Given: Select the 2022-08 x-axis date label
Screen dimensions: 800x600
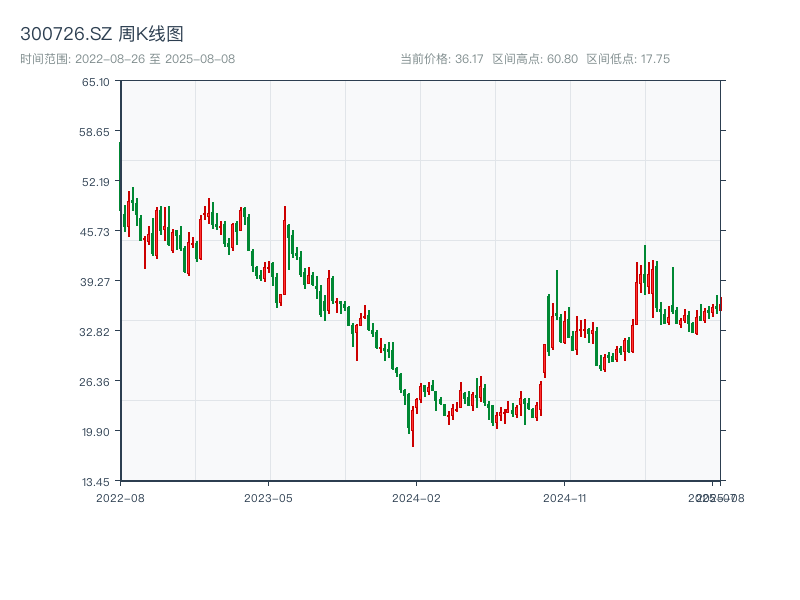Looking at the screenshot, I should 120,497.
